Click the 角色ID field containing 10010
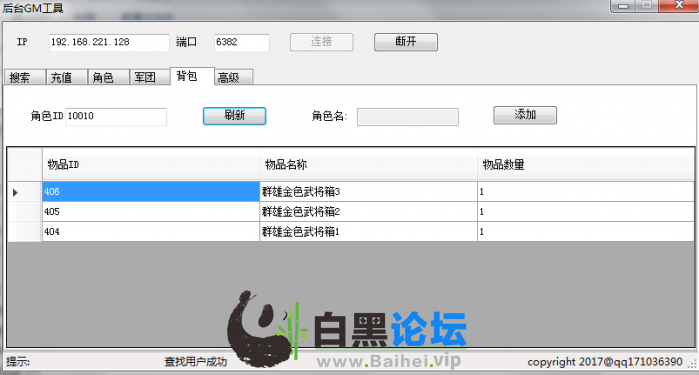The width and height of the screenshot is (699, 375). (x=116, y=116)
